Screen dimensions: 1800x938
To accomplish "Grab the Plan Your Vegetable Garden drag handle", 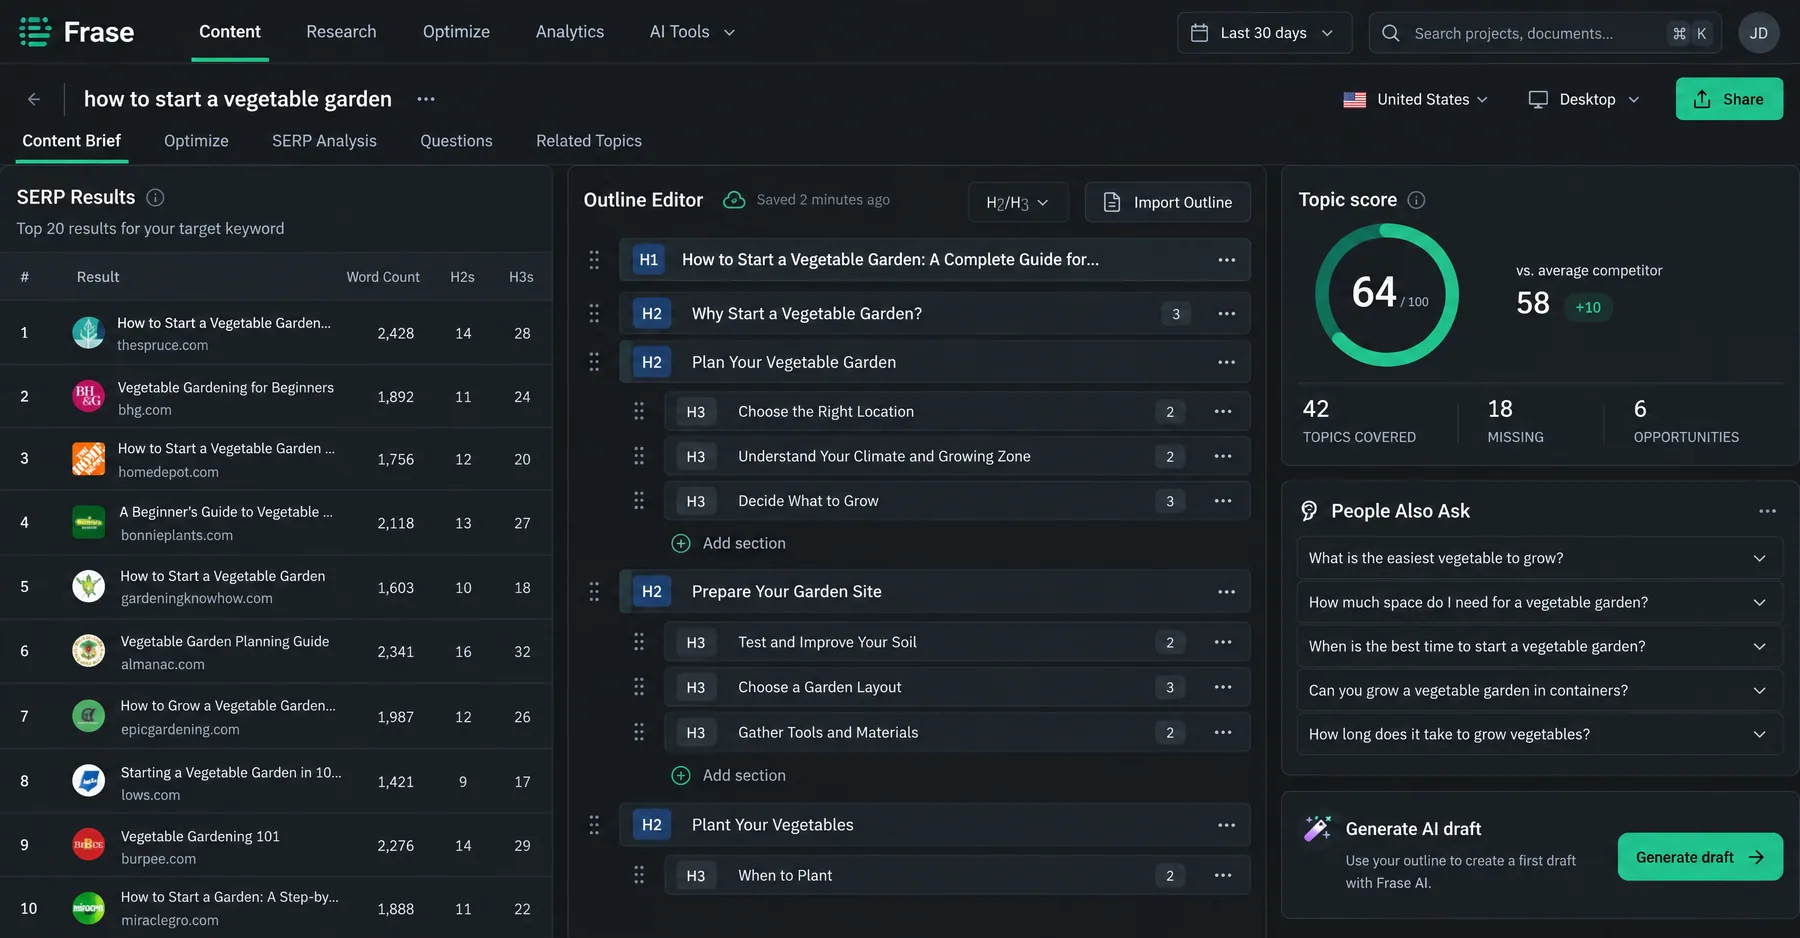I will (x=594, y=362).
